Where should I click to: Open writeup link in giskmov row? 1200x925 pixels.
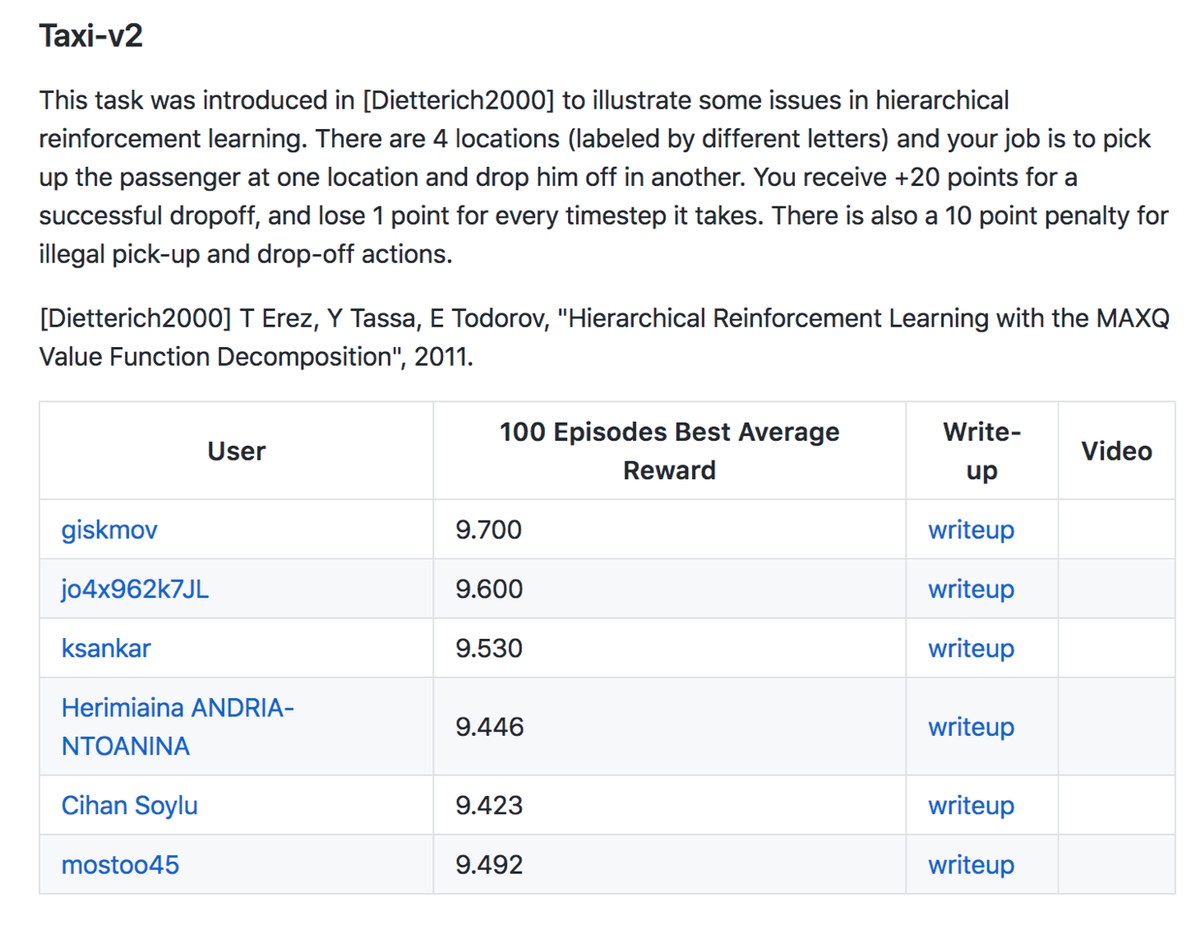point(970,530)
